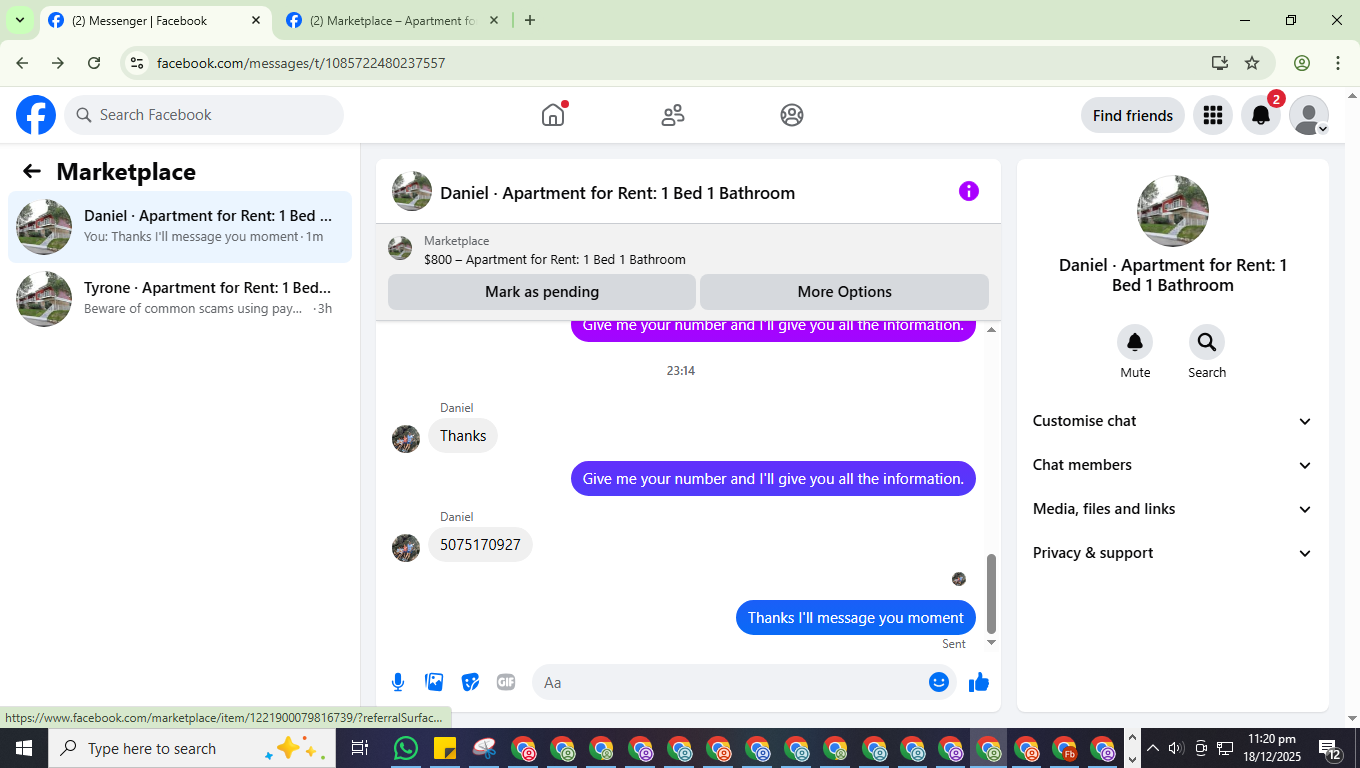1360x768 pixels.
Task: Open the Daniel apartment conversation
Action: 180,227
